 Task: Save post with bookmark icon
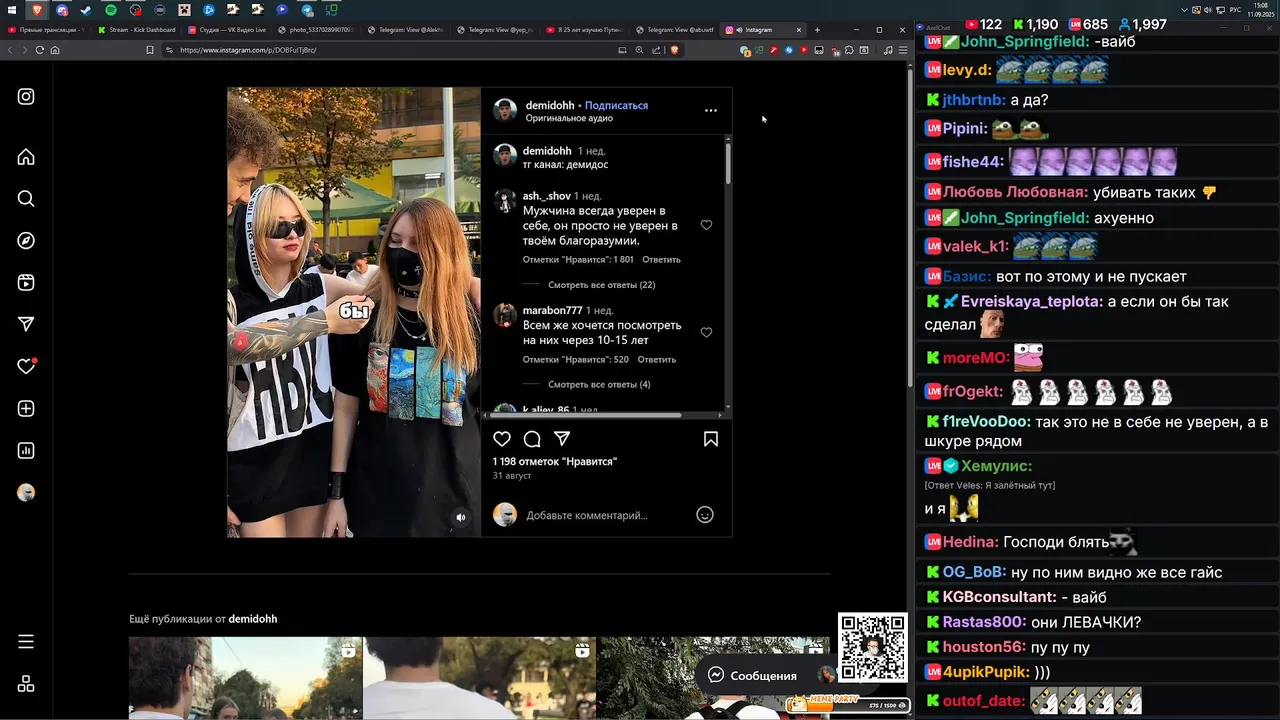pyautogui.click(x=711, y=439)
